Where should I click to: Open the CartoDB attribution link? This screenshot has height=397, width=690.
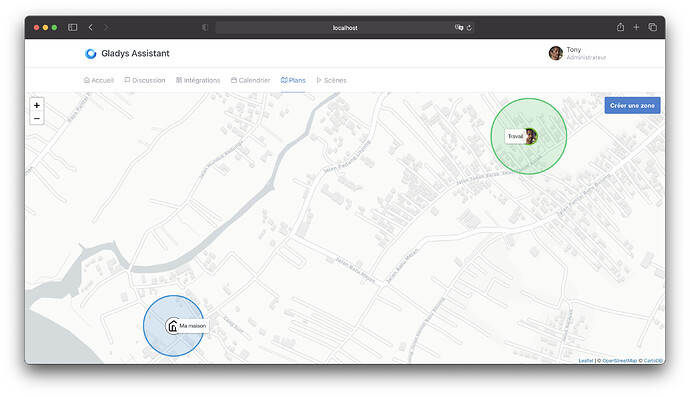653,361
